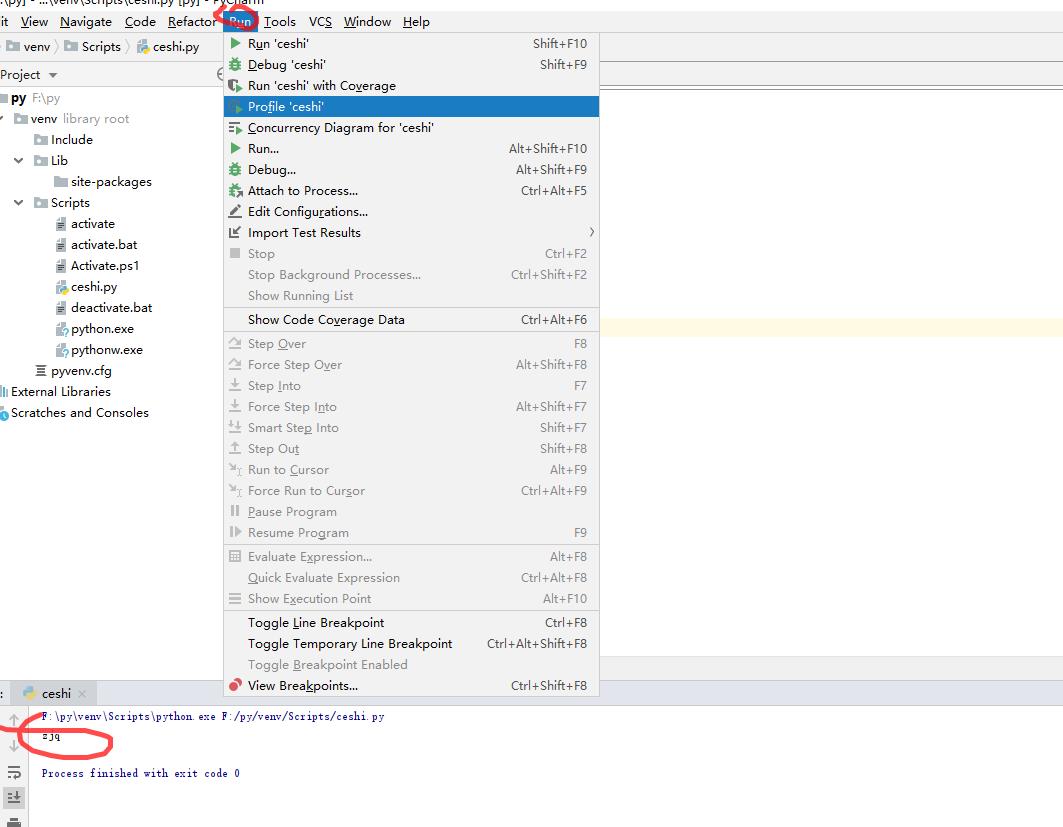Open the Run menu
Image resolution: width=1063 pixels, height=827 pixels.
pyautogui.click(x=241, y=22)
